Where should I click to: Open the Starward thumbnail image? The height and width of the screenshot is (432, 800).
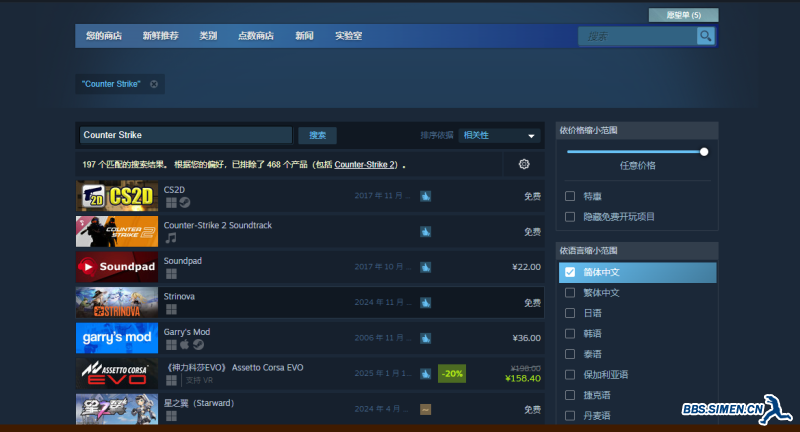click(x=117, y=409)
